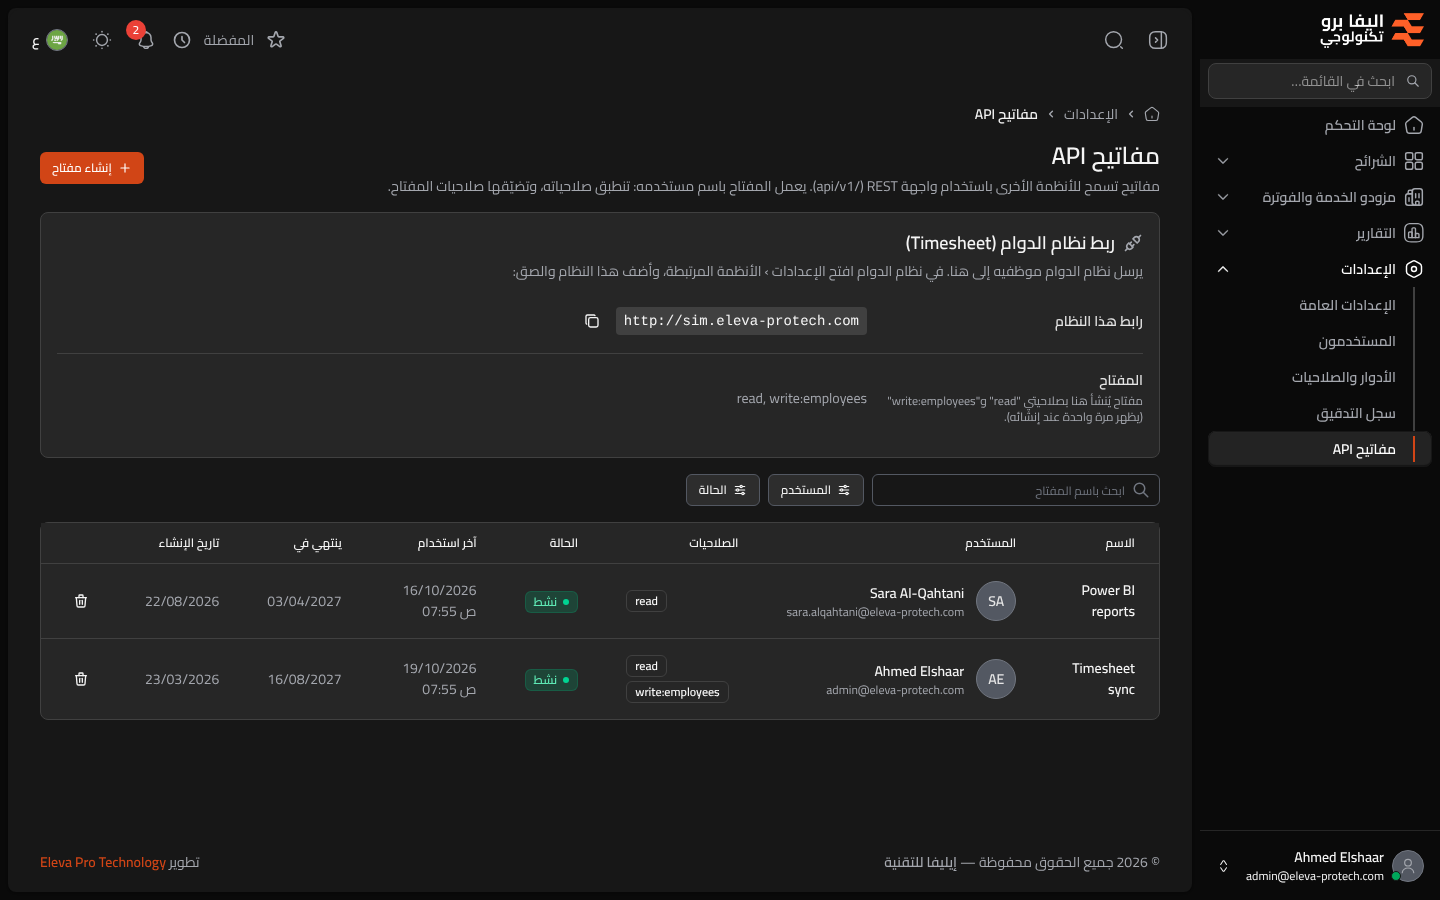This screenshot has height=900, width=1440.
Task: Click the نشط status badge for Power BI reports
Action: click(551, 602)
